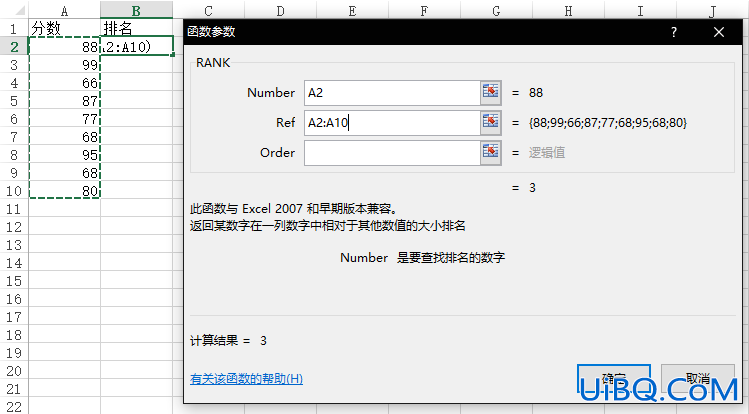Click the 逻辑值 placeholder text
The image size is (749, 414).
click(546, 153)
